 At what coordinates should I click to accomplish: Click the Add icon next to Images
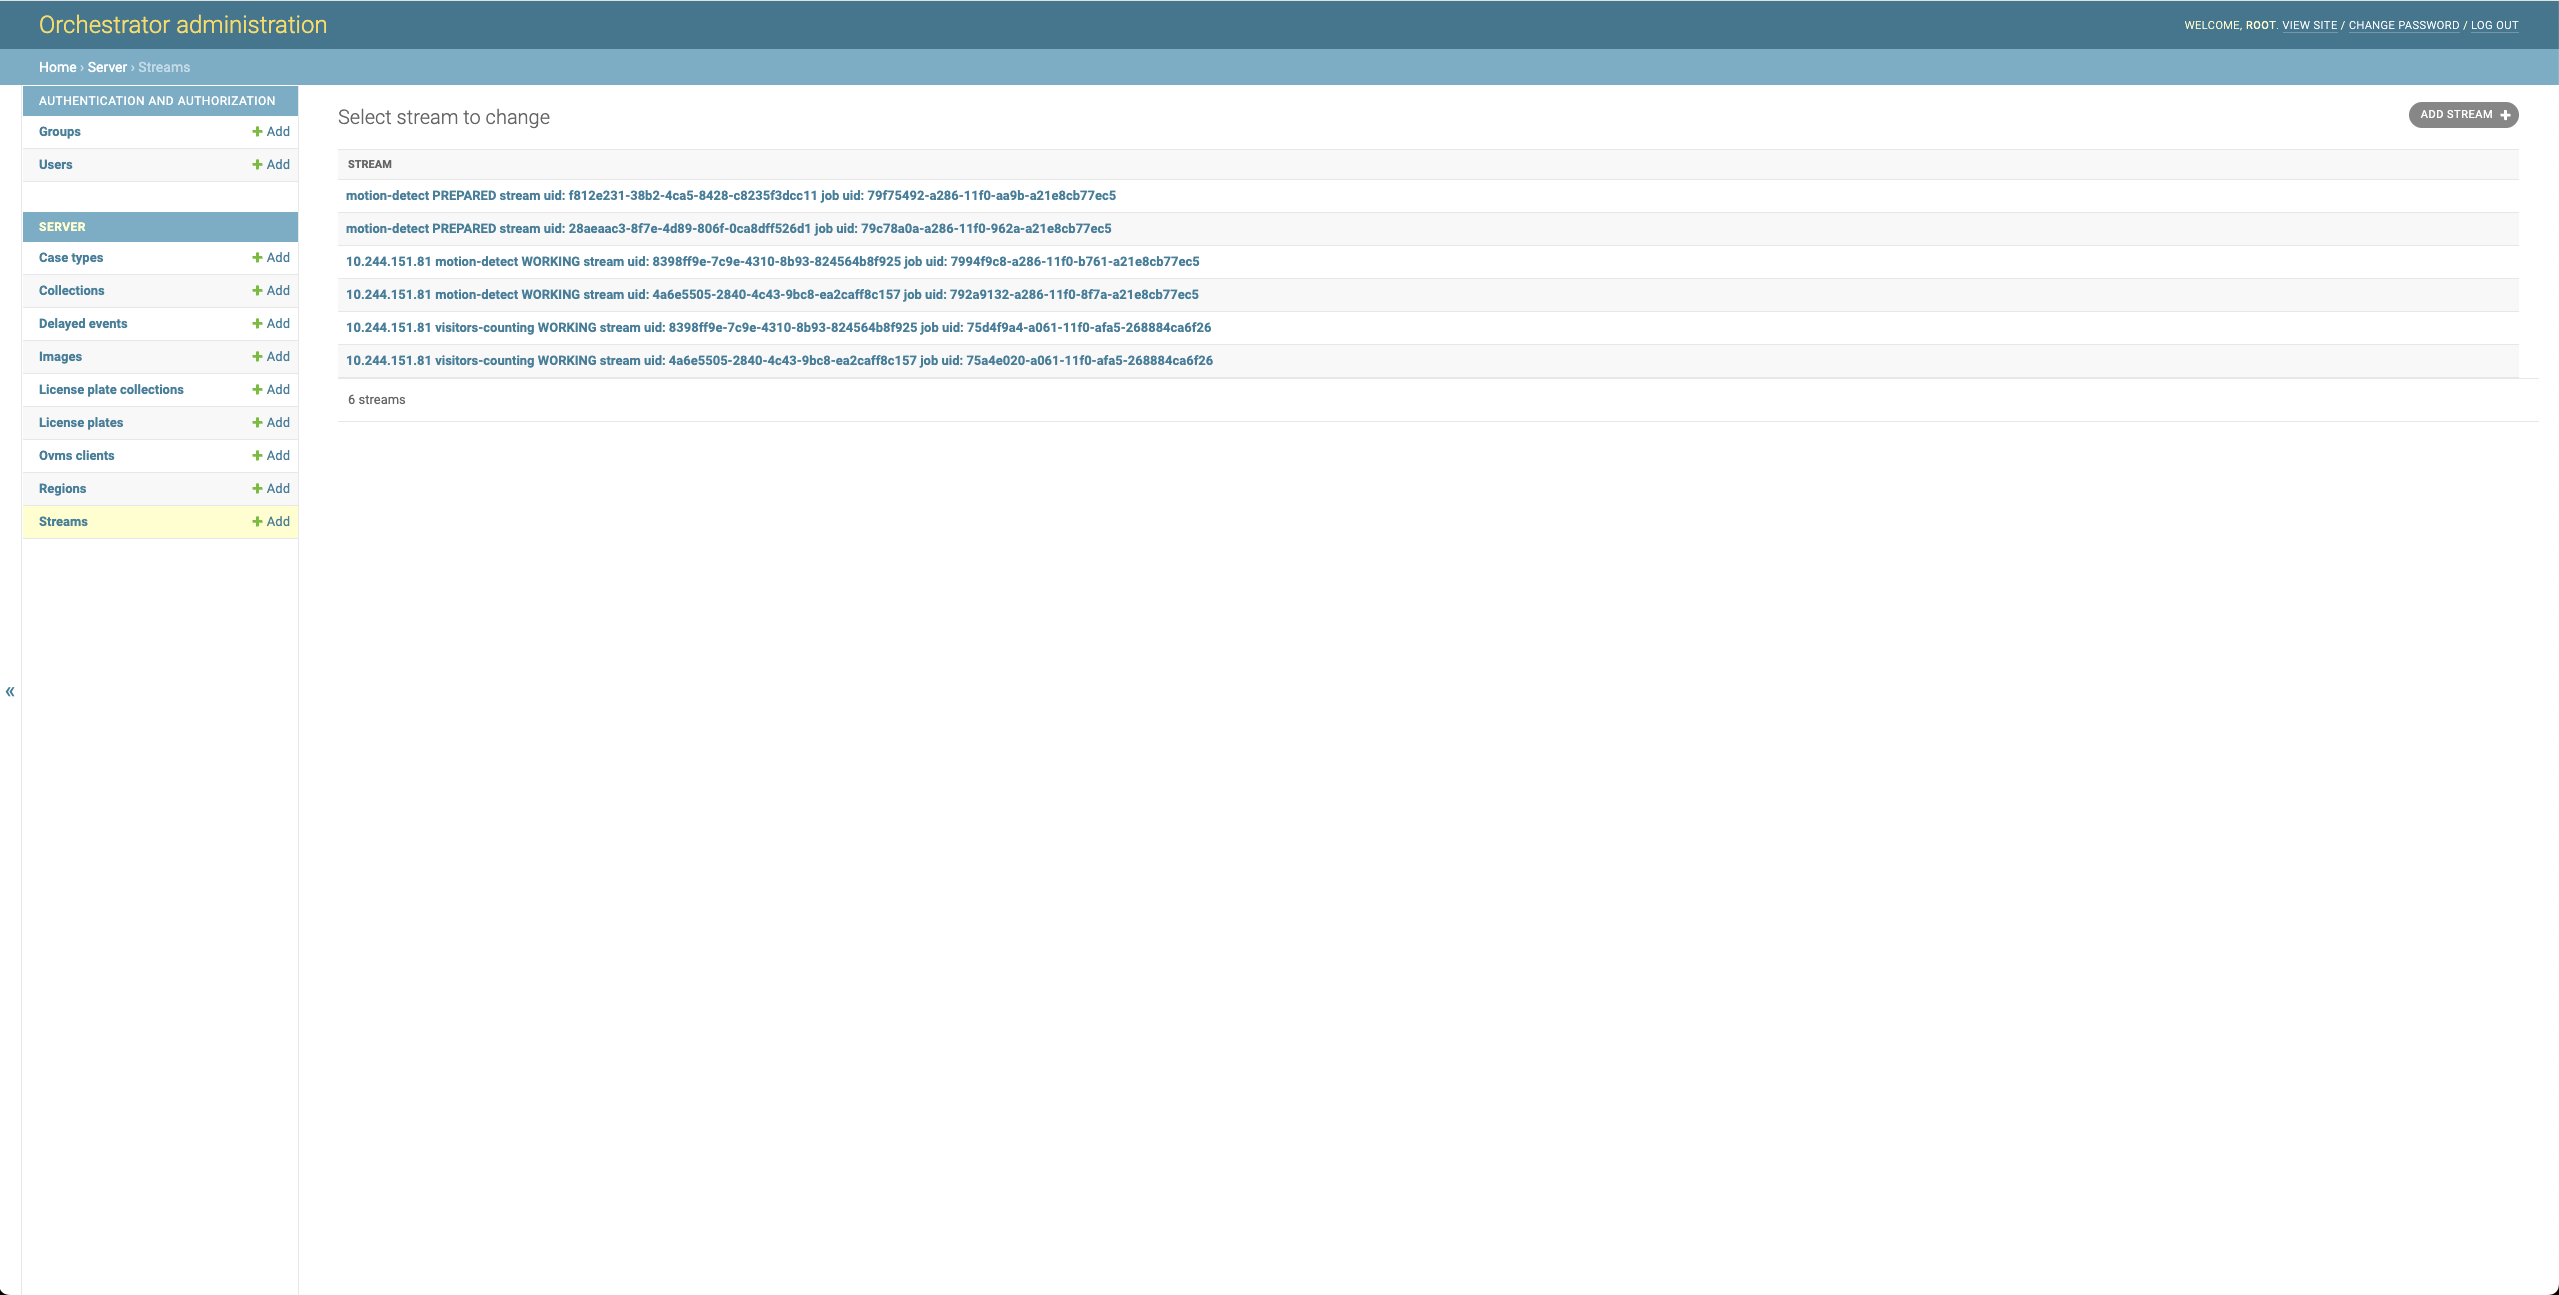click(270, 356)
